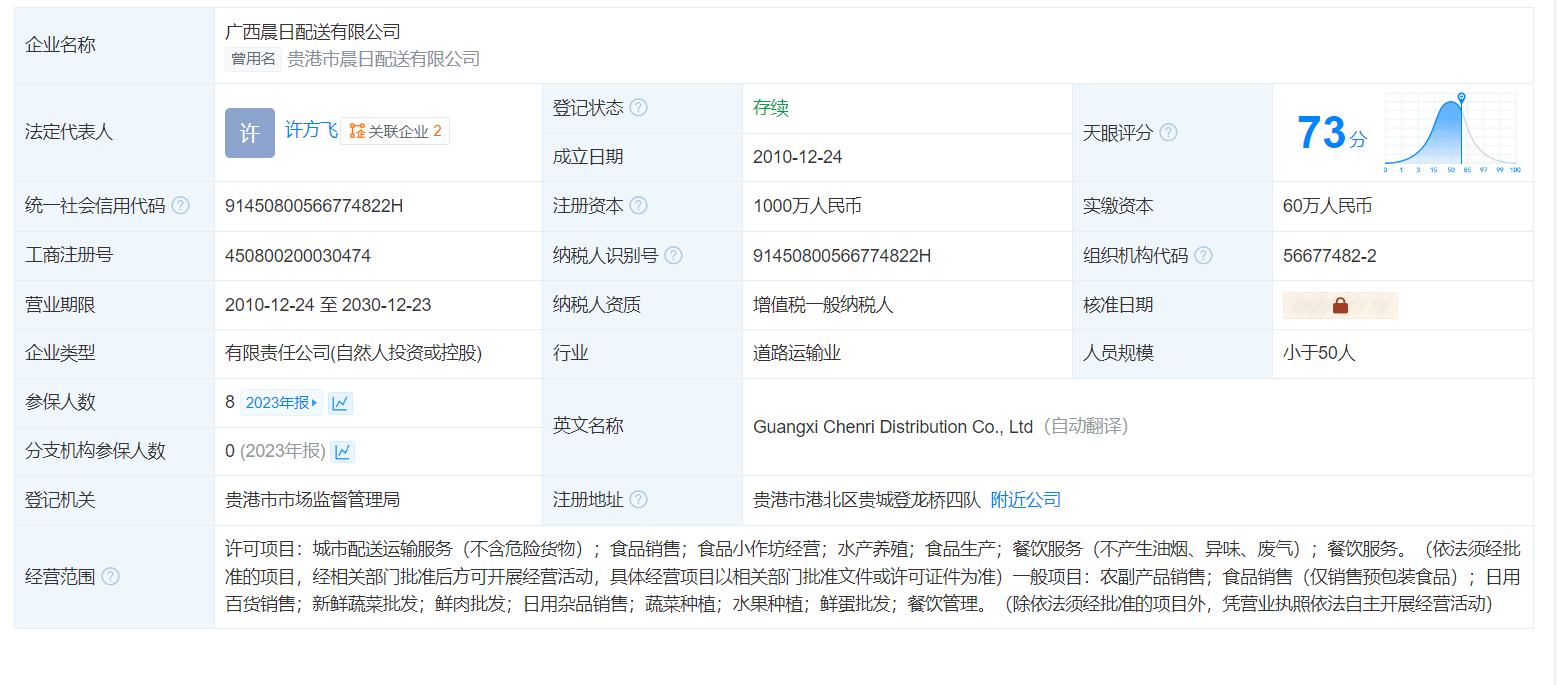This screenshot has width=1557, height=685.
Task: Click industry value 道路运输业
Action: point(797,353)
